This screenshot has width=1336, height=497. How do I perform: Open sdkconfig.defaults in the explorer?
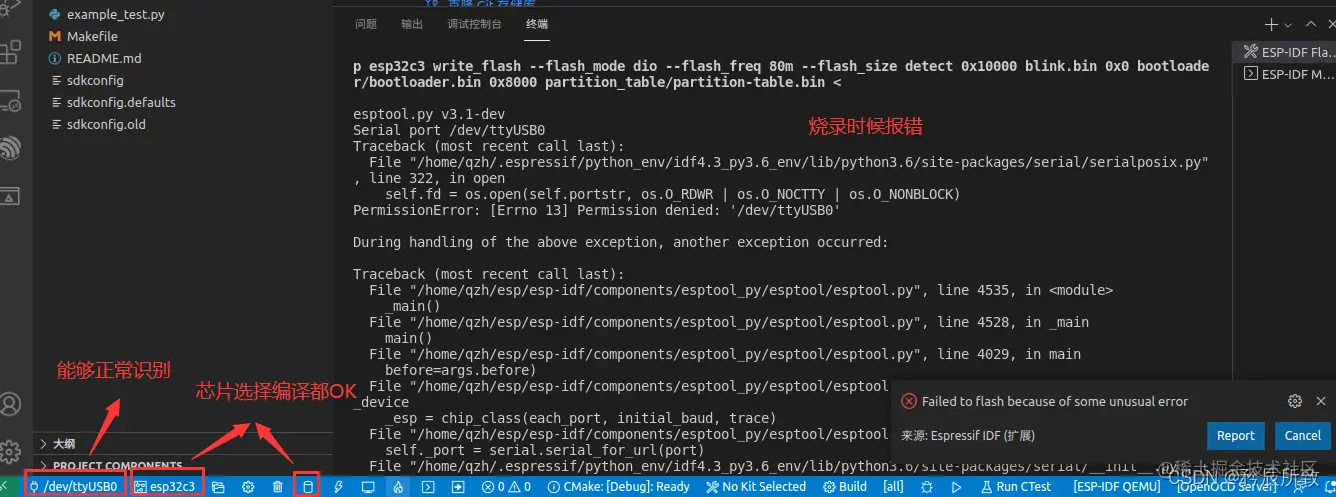pos(120,102)
